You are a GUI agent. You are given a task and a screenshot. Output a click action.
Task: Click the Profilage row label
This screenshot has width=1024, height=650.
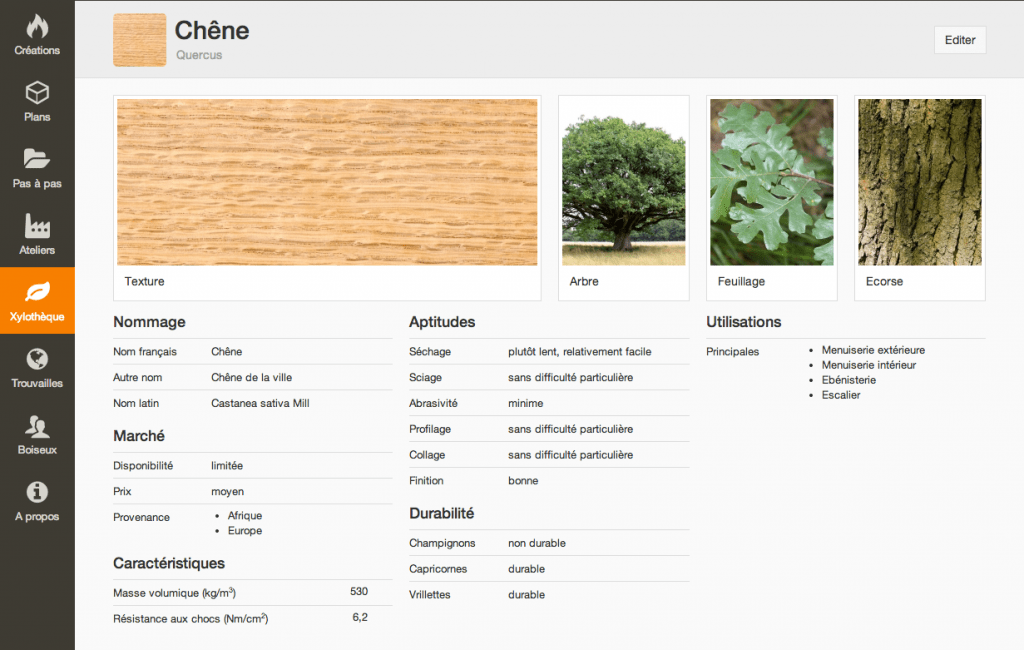(x=430, y=429)
